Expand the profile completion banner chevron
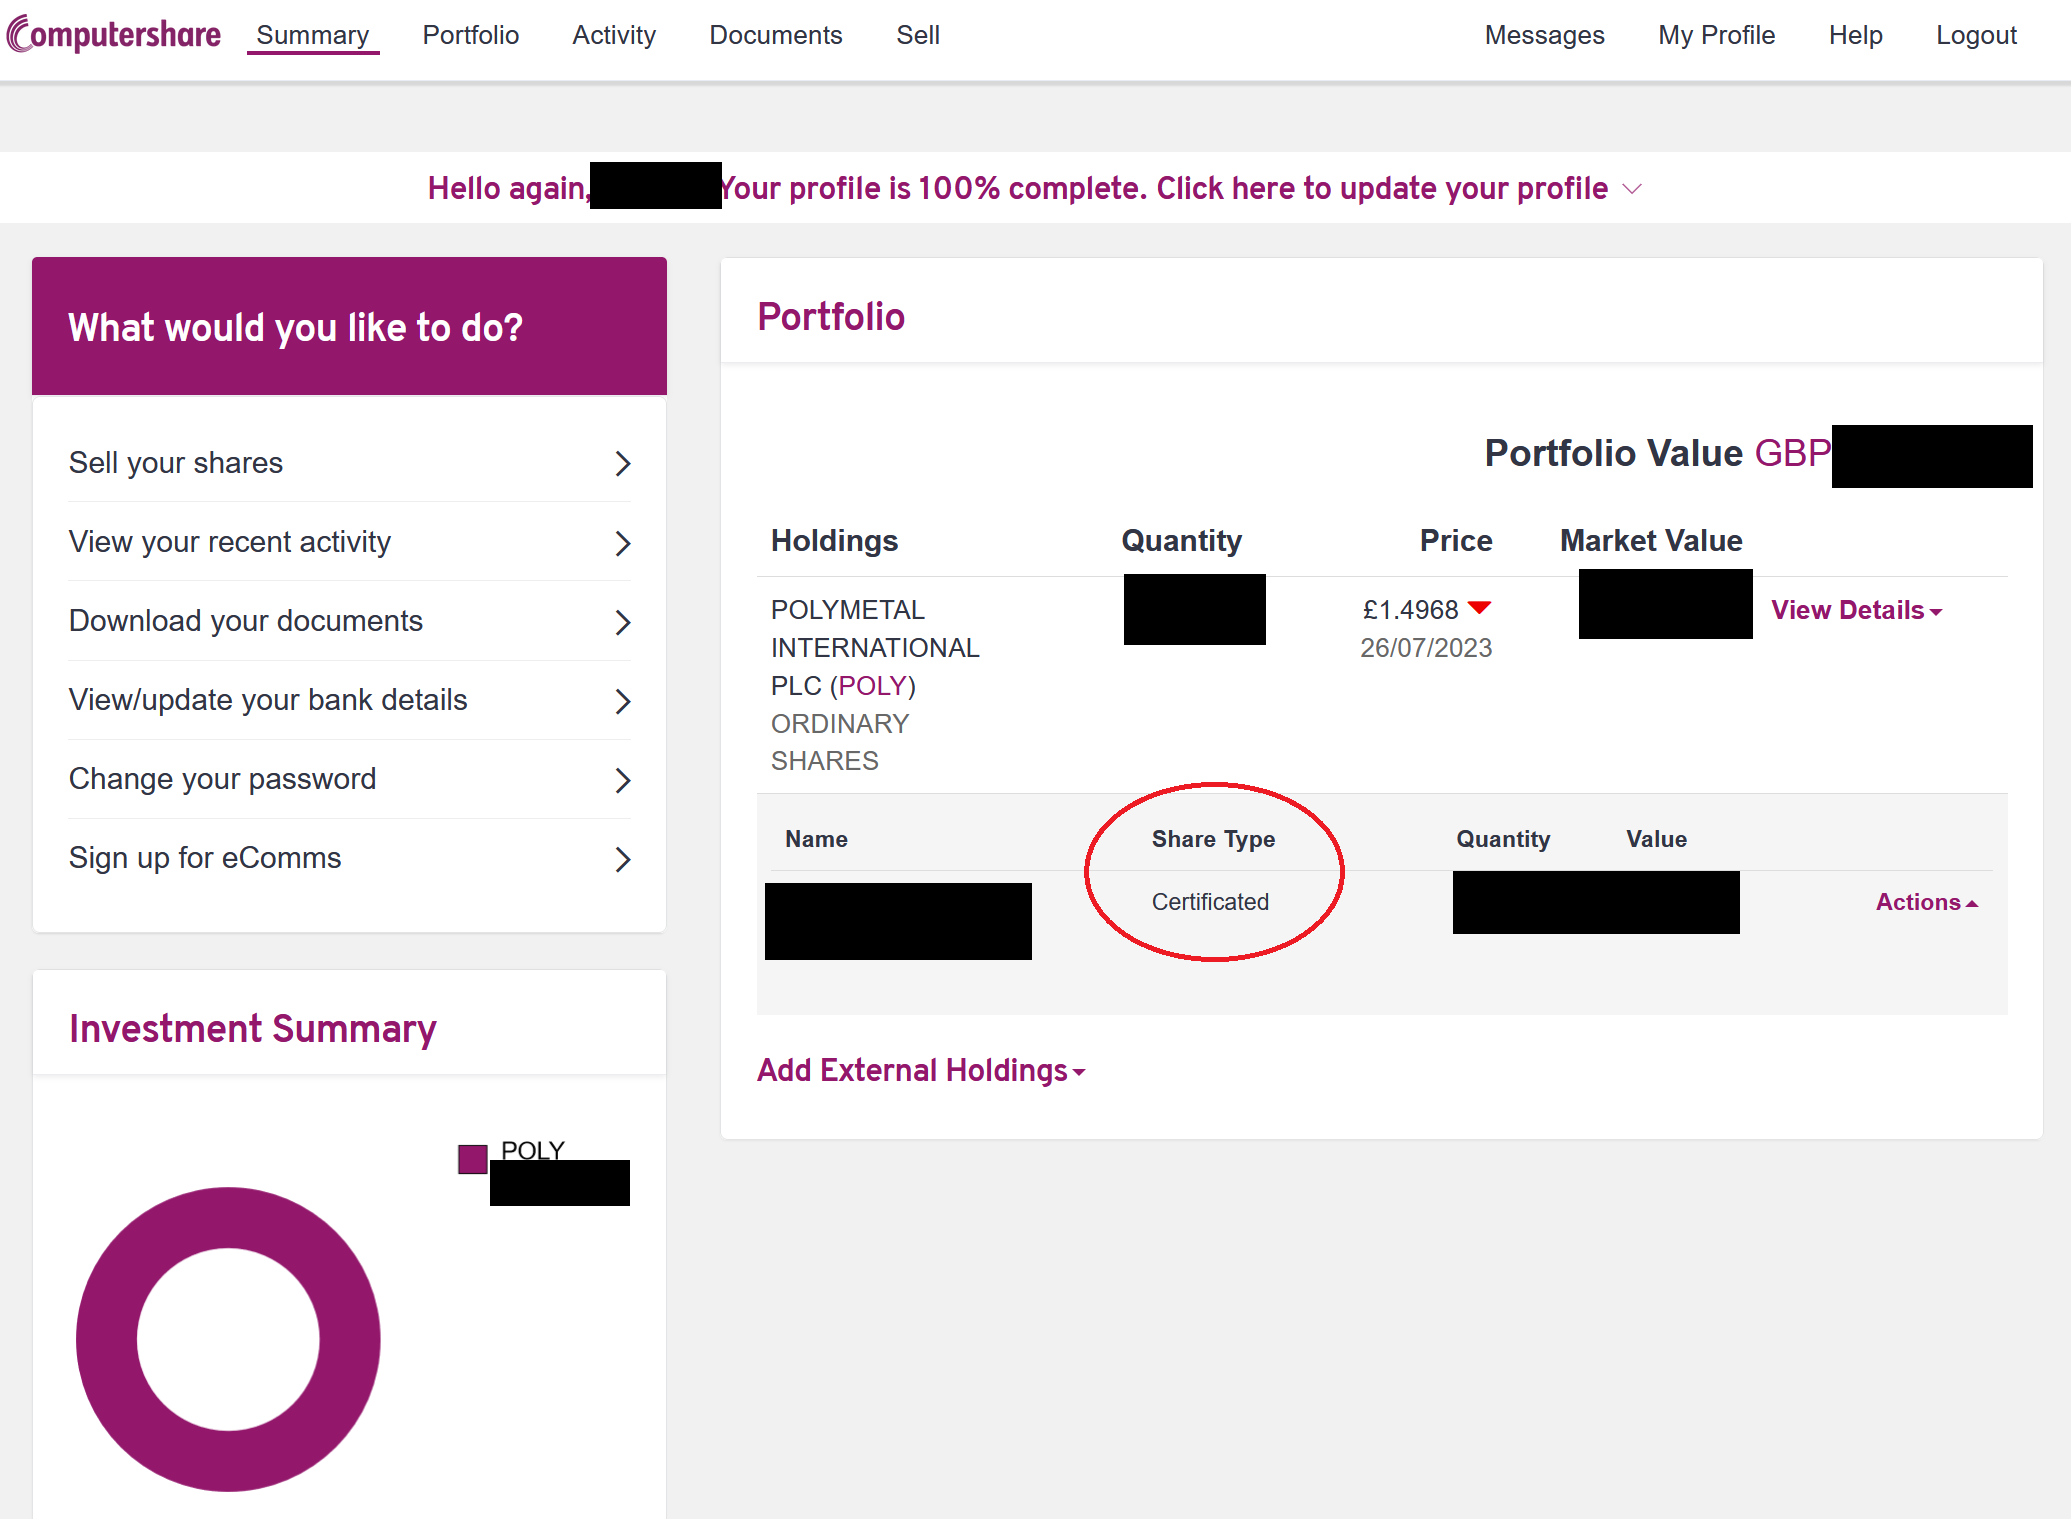2071x1519 pixels. click(1632, 189)
